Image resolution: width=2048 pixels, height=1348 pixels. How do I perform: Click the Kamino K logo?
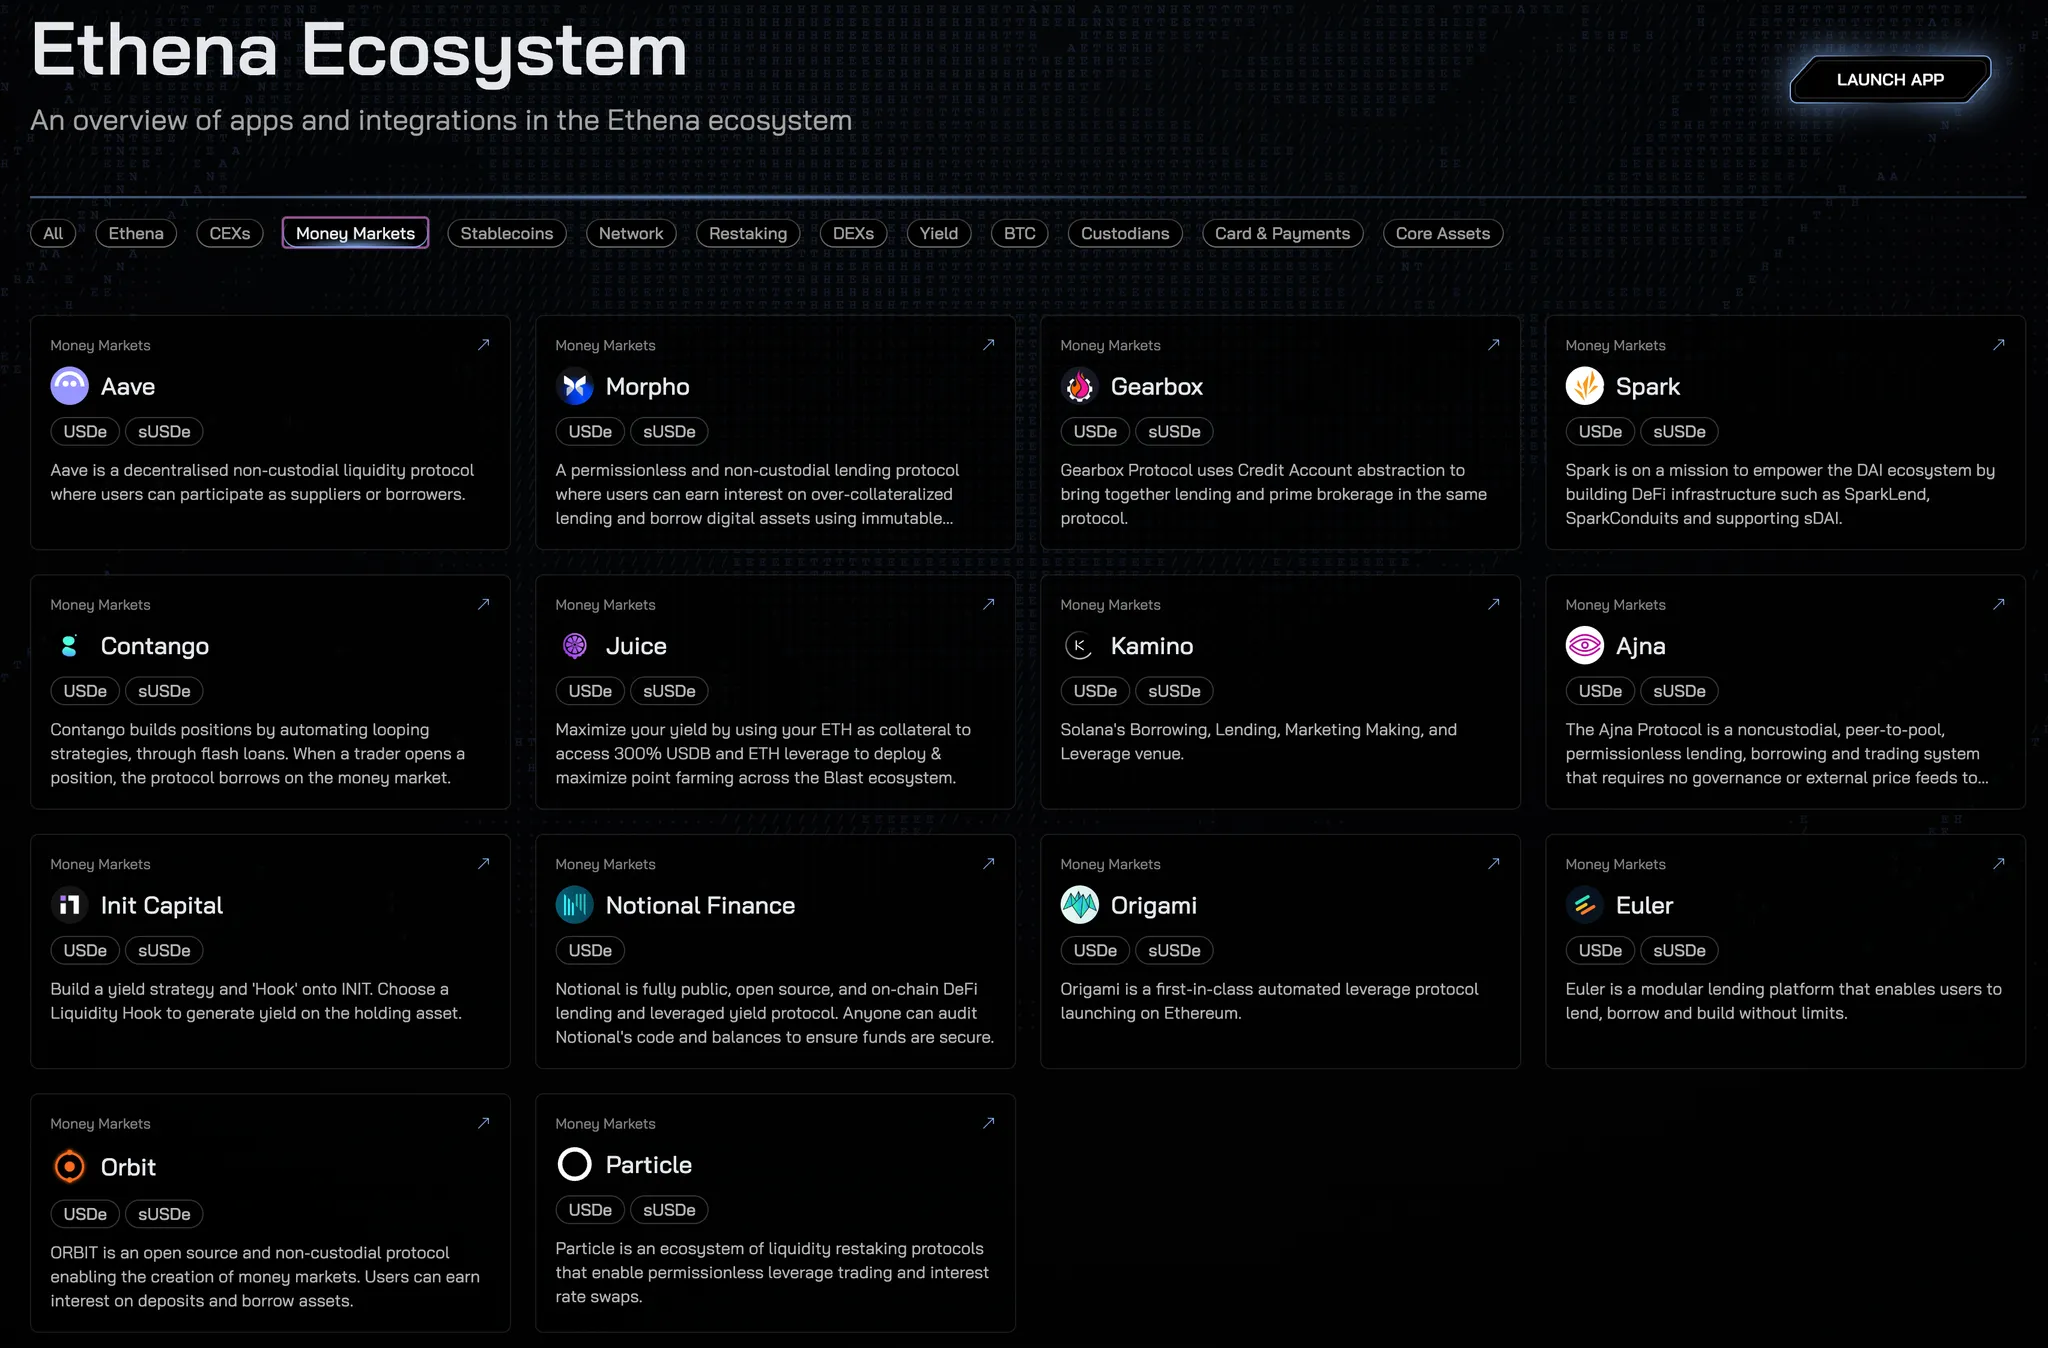click(x=1079, y=646)
